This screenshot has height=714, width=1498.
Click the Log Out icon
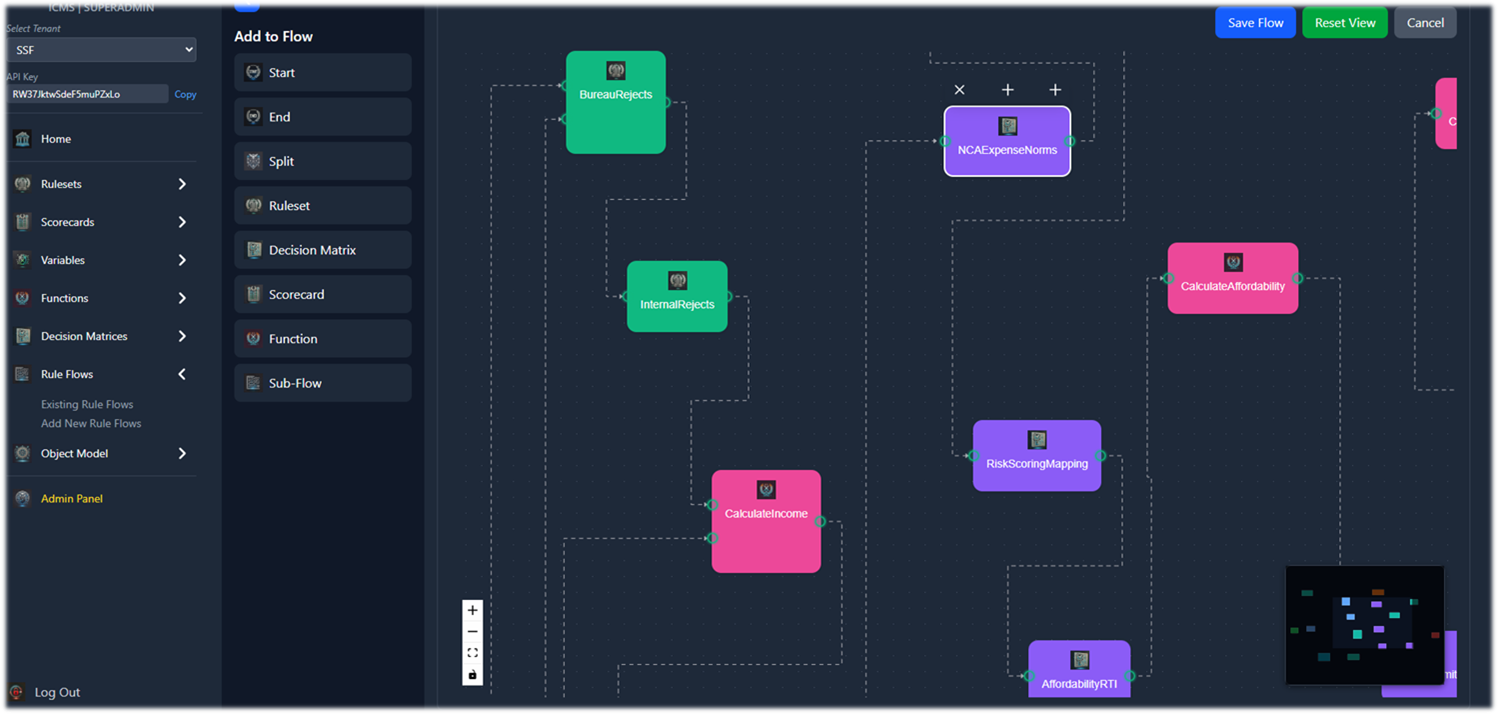pyautogui.click(x=17, y=692)
